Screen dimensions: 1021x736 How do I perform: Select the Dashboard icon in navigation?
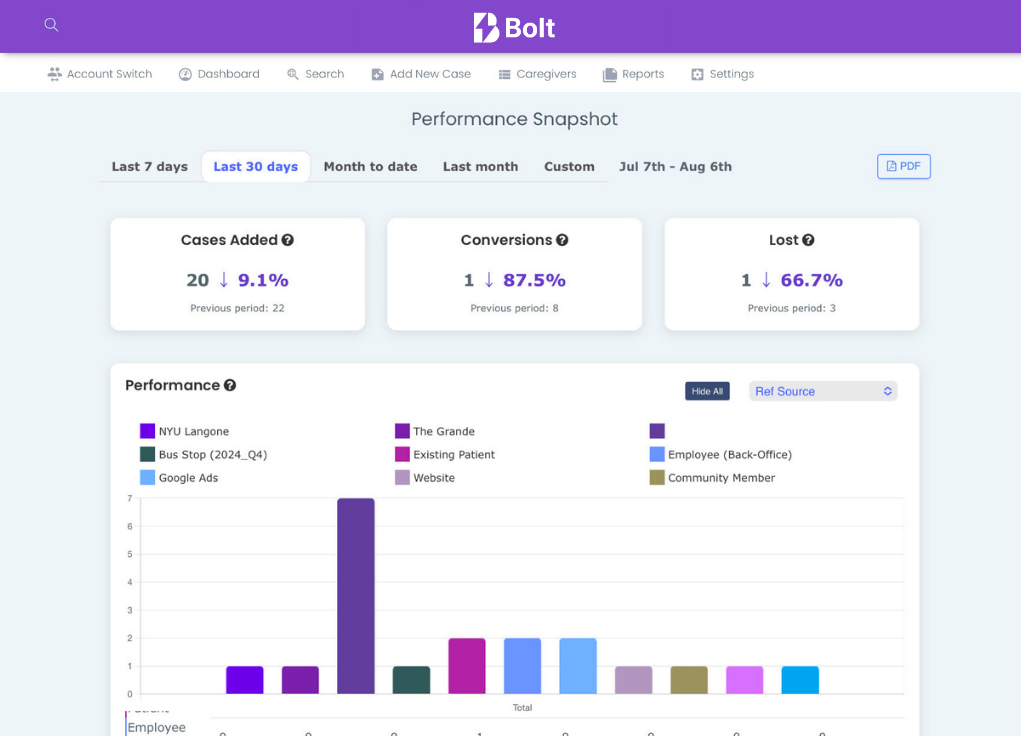click(184, 73)
